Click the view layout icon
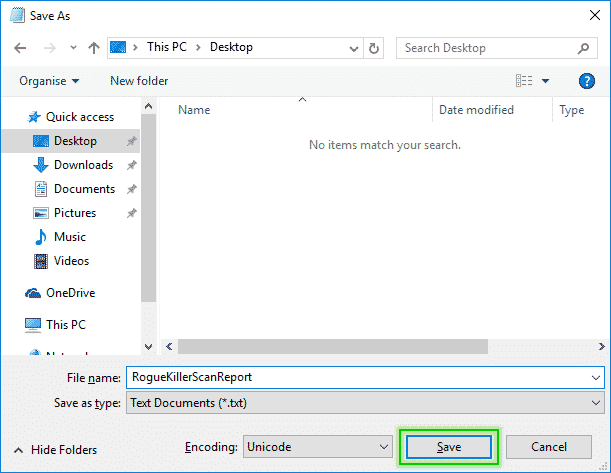Viewport: 611px width, 473px height. (x=524, y=81)
